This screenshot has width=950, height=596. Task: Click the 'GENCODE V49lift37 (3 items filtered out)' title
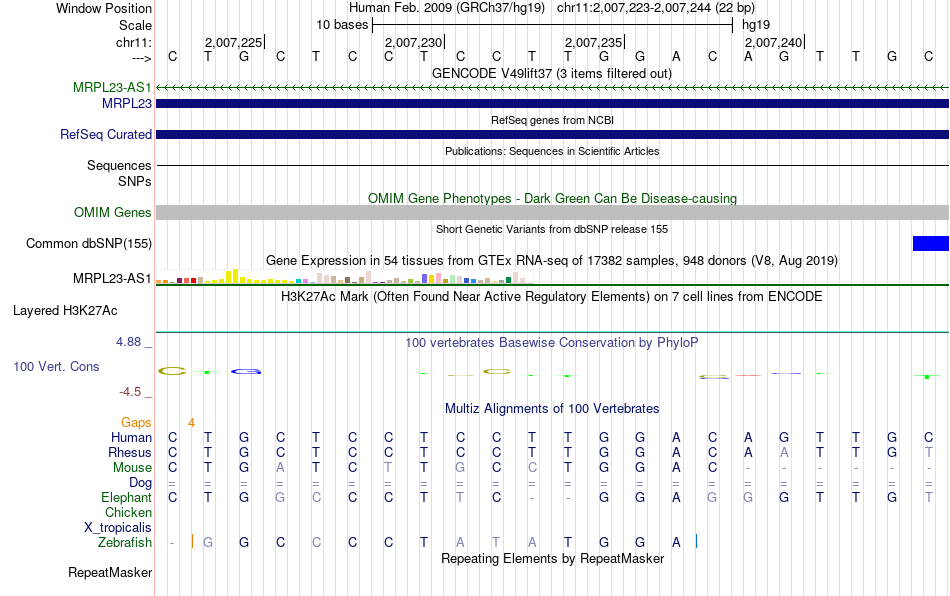click(552, 74)
